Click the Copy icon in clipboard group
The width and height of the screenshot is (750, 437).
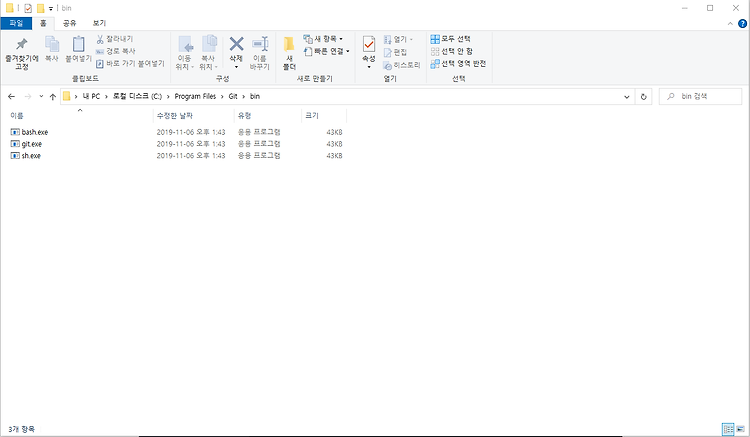pyautogui.click(x=52, y=44)
